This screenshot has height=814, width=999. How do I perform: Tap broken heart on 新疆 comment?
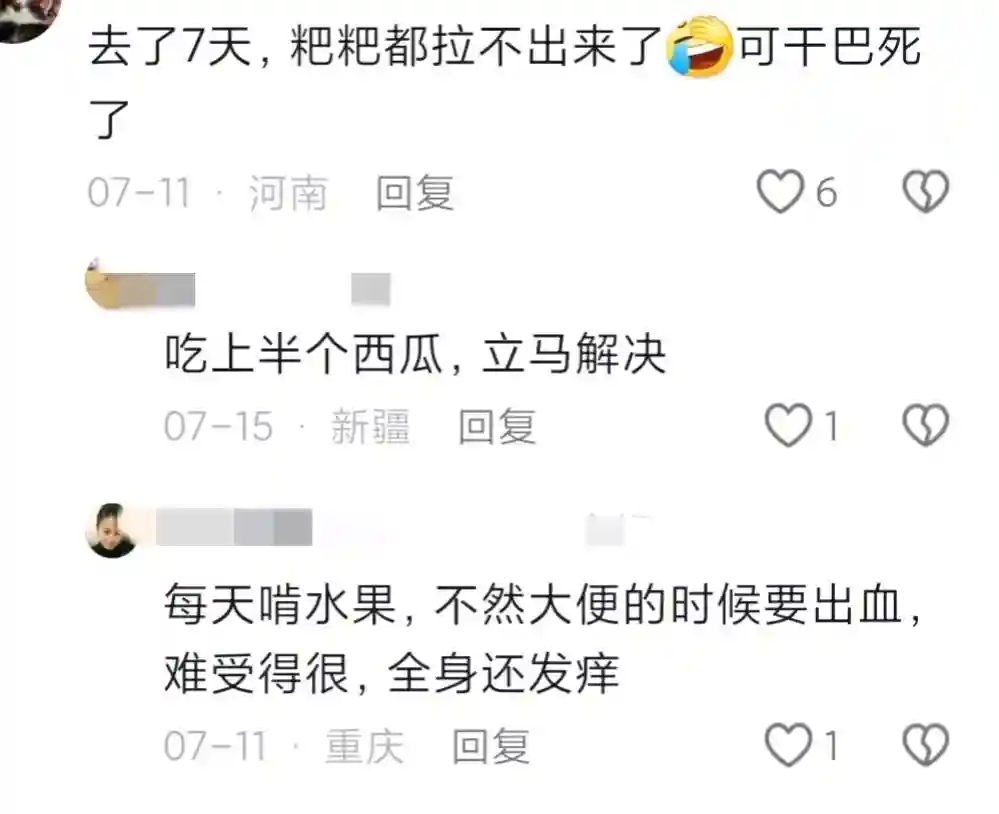(926, 425)
